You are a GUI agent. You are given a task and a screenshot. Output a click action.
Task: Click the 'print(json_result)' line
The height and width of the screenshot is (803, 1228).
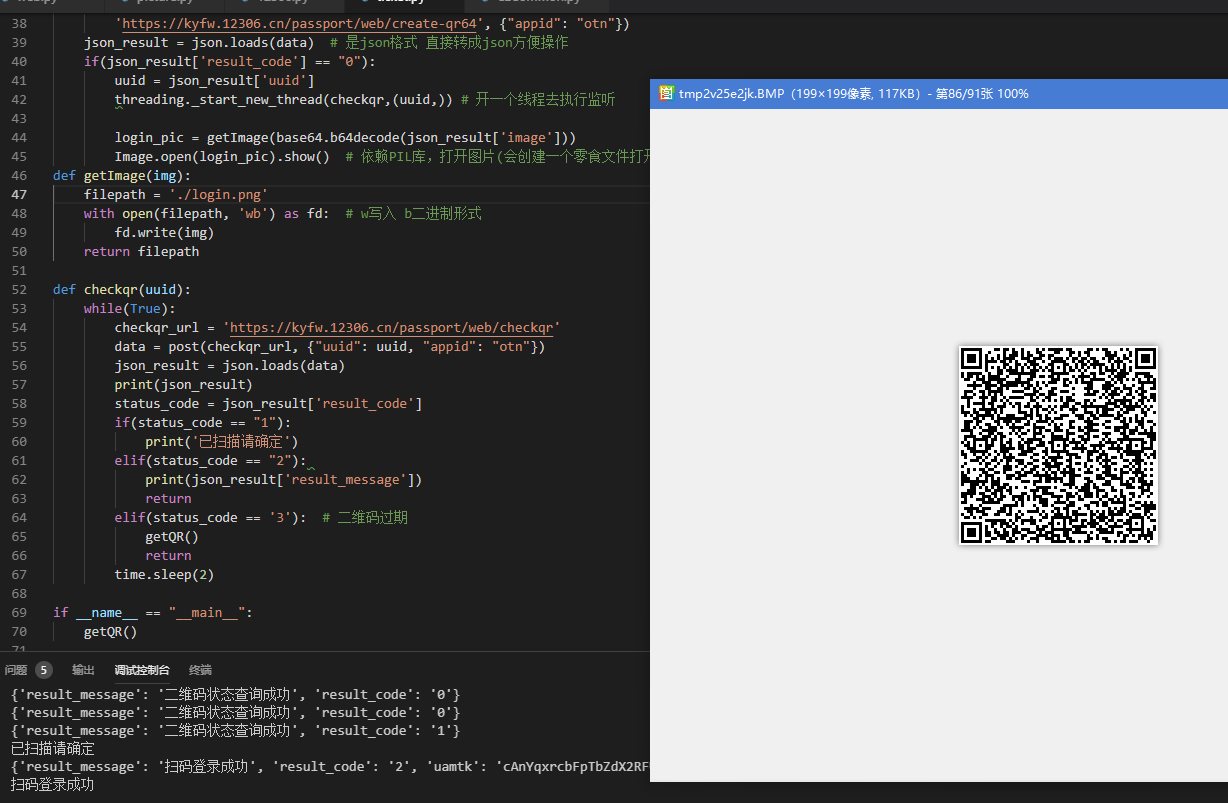(x=183, y=385)
